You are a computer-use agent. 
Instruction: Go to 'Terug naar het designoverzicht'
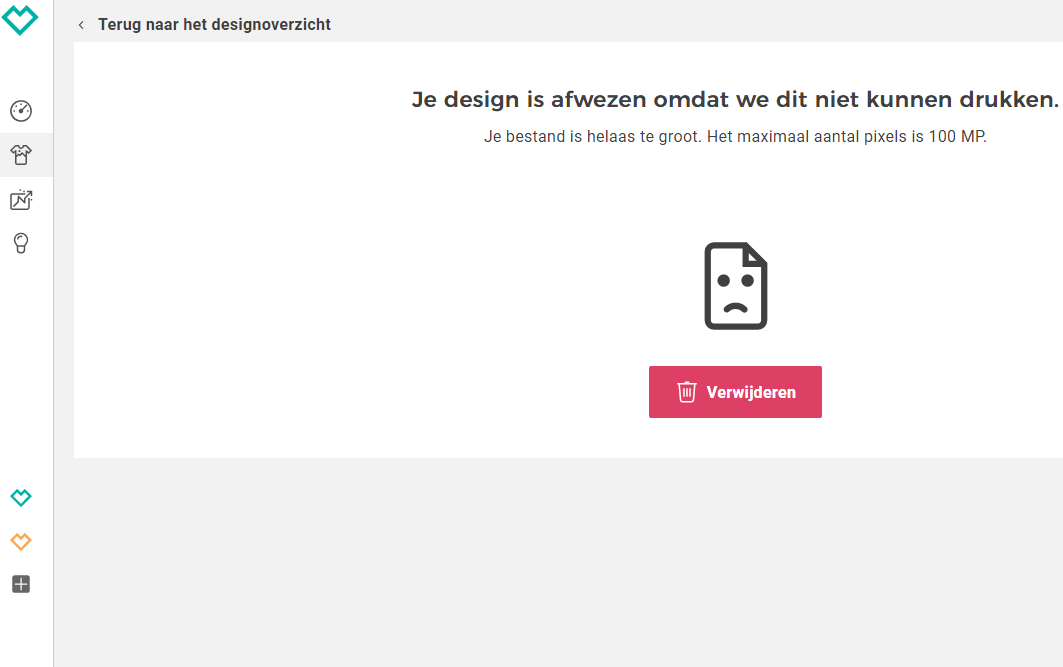tap(214, 24)
